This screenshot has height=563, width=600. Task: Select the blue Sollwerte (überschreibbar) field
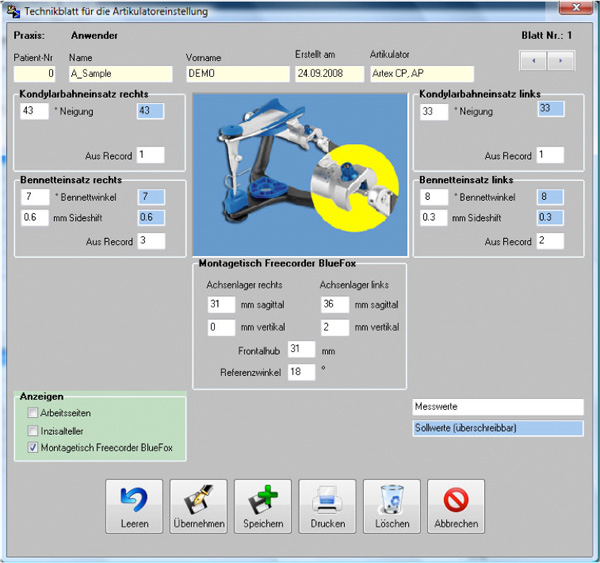(498, 428)
